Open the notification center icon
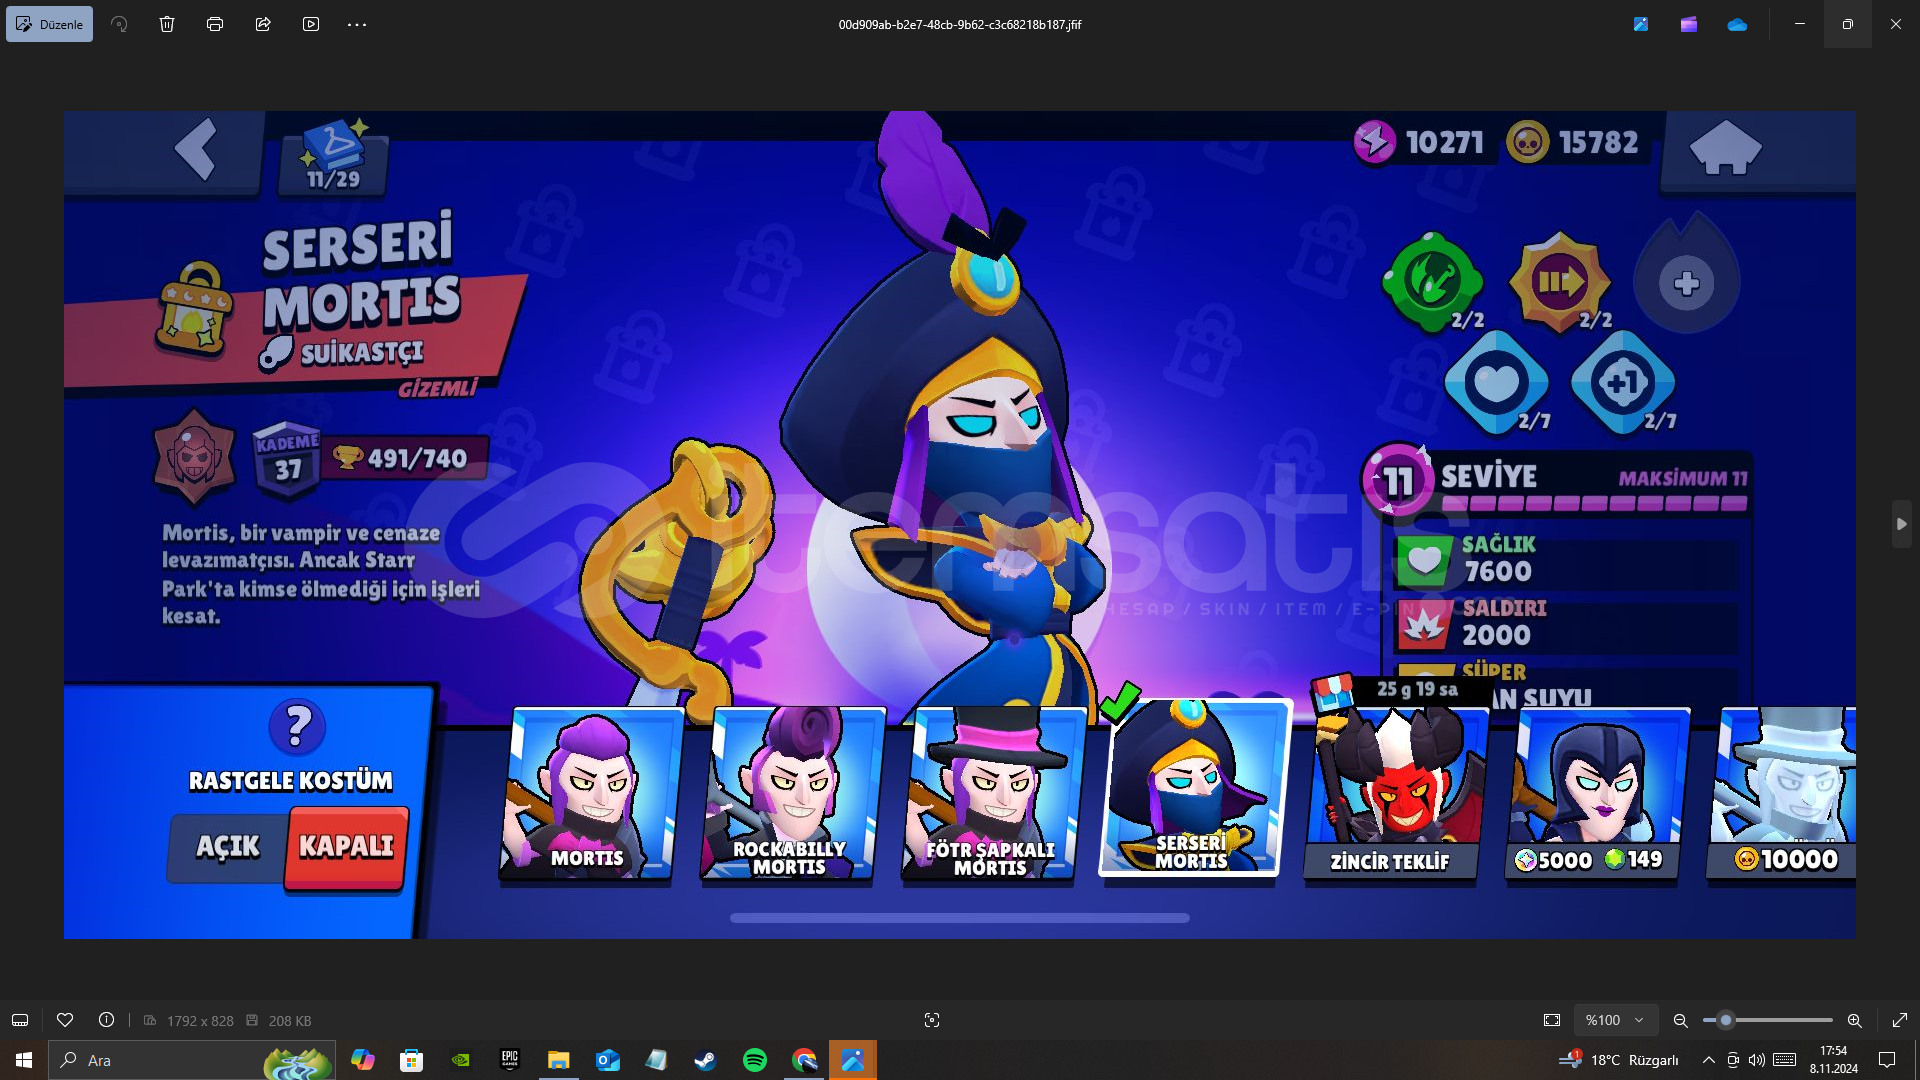This screenshot has width=1920, height=1080. [x=1887, y=1060]
